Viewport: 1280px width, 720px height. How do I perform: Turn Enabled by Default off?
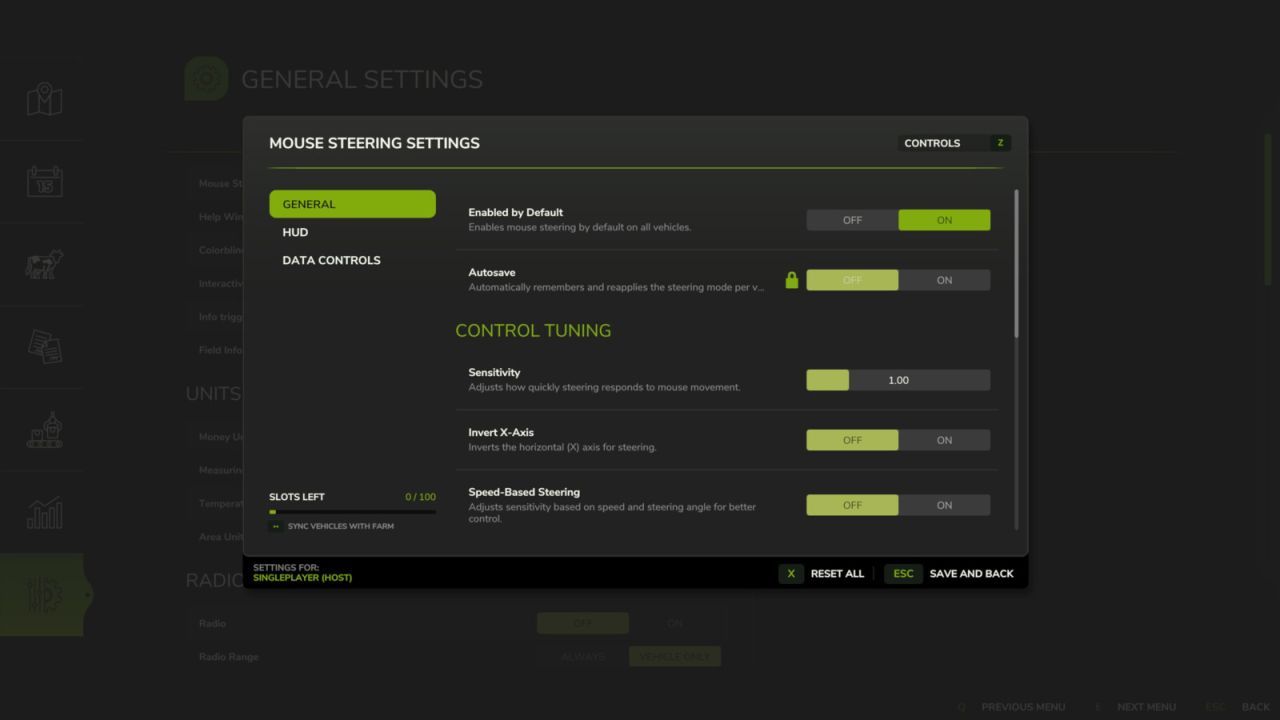852,220
